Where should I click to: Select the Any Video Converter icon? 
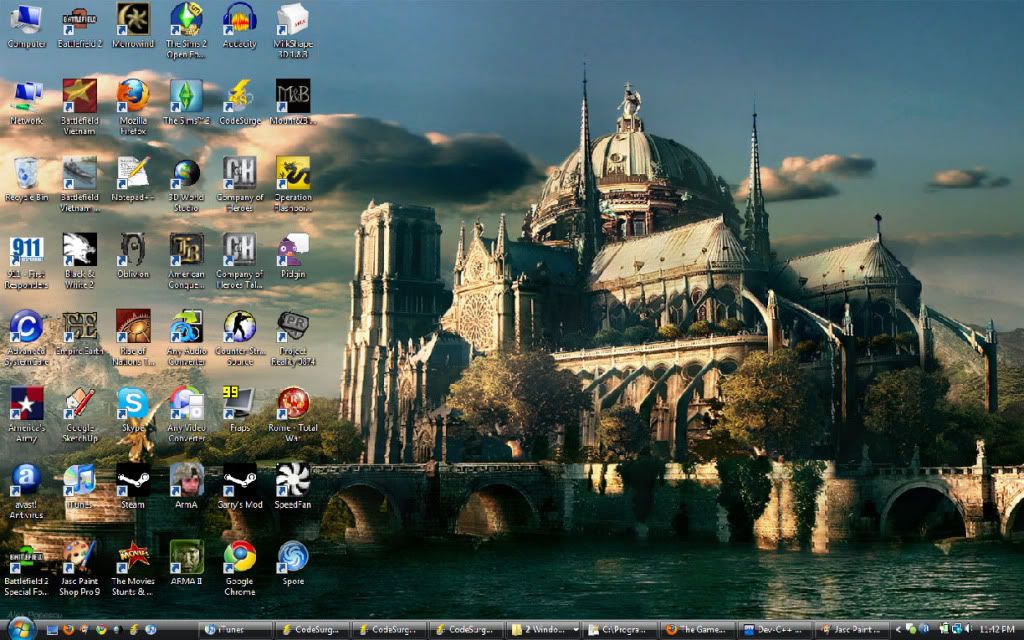(x=186, y=414)
